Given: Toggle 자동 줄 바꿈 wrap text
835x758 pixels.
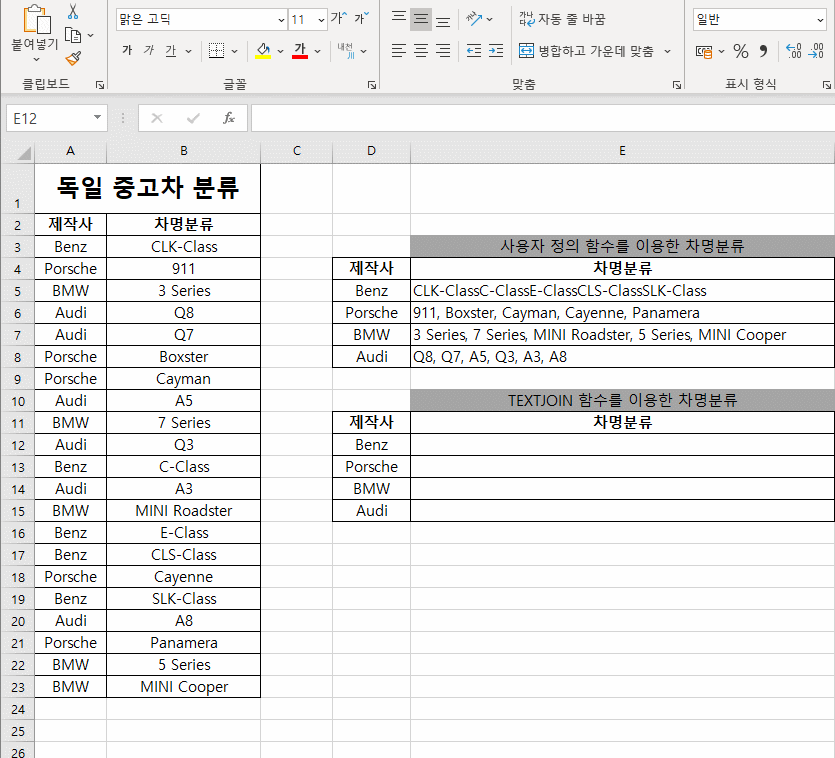Looking at the screenshot, I should point(562,19).
